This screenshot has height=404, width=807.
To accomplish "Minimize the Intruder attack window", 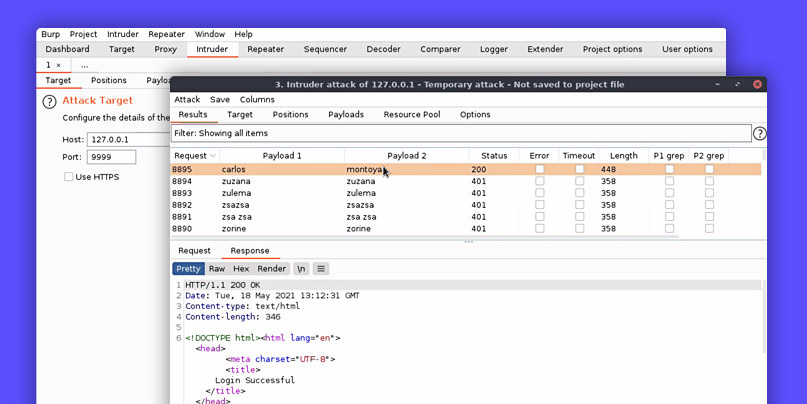I will [x=717, y=84].
